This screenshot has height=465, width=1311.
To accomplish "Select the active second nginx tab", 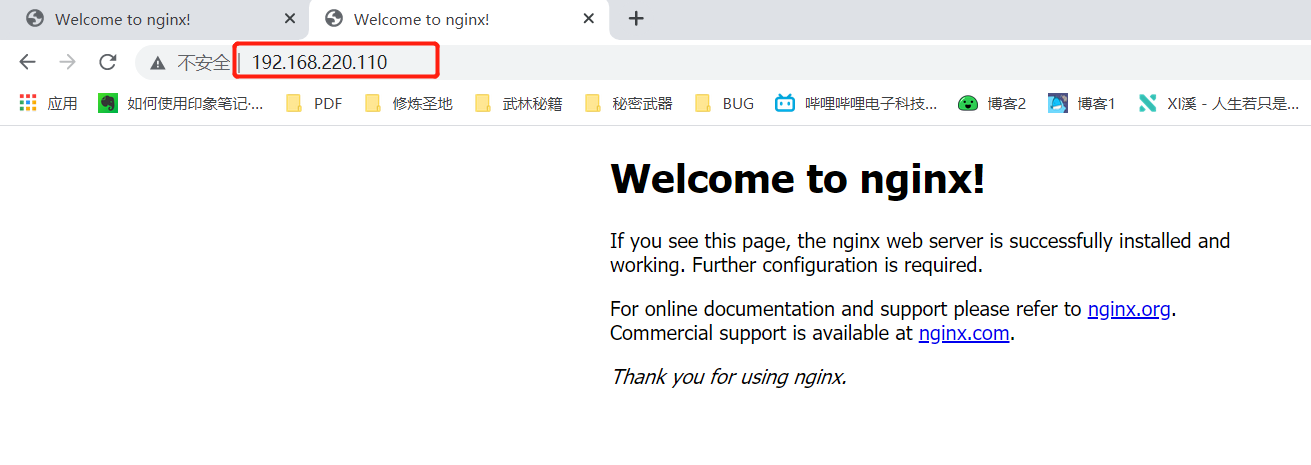I will [x=459, y=20].
